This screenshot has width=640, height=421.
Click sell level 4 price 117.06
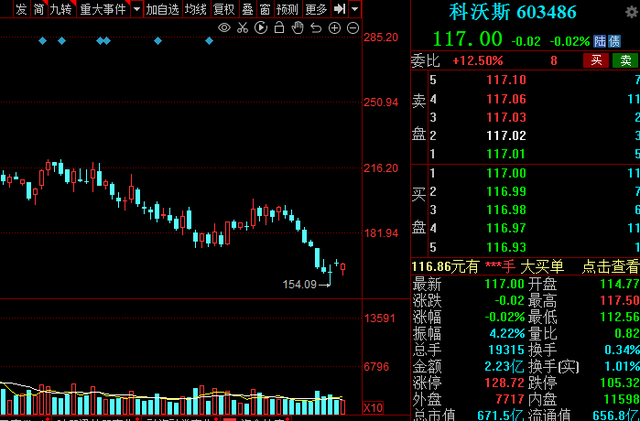tap(506, 99)
